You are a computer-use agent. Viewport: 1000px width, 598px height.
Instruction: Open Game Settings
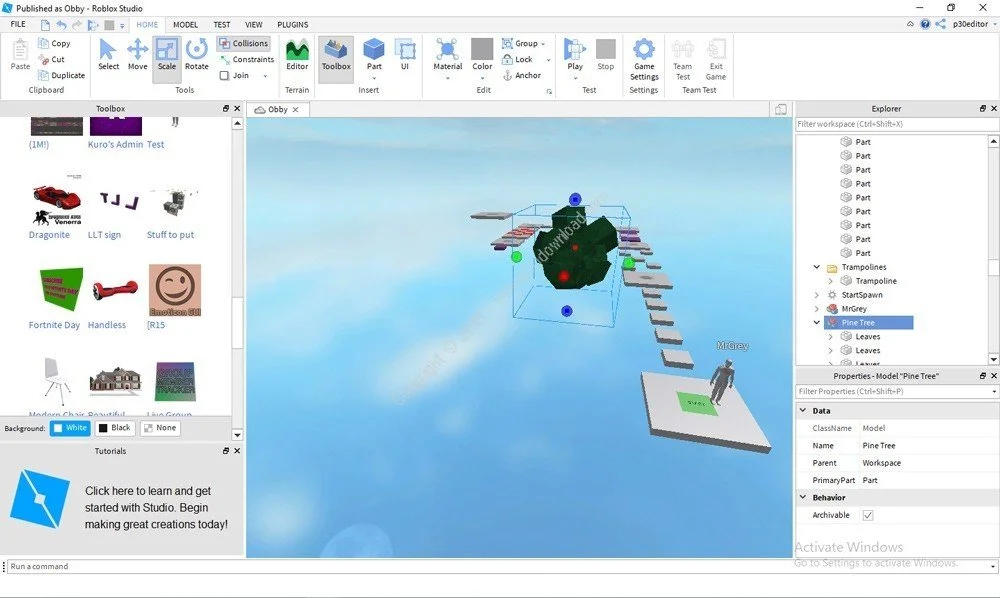click(644, 59)
